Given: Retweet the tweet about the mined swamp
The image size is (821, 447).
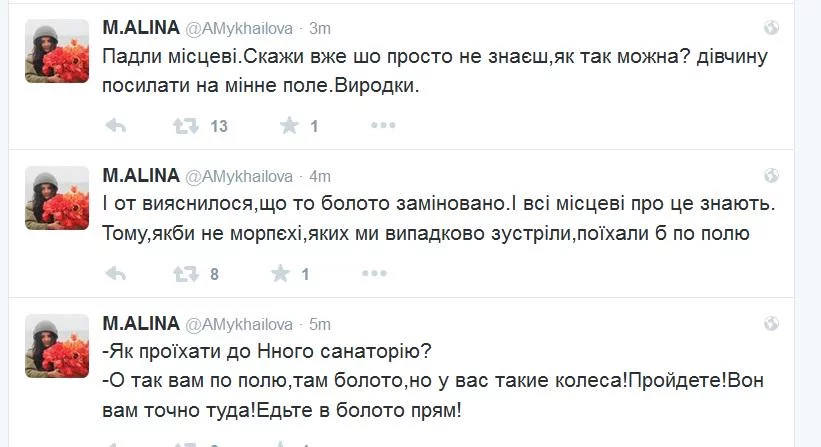Looking at the screenshot, I should [x=185, y=273].
